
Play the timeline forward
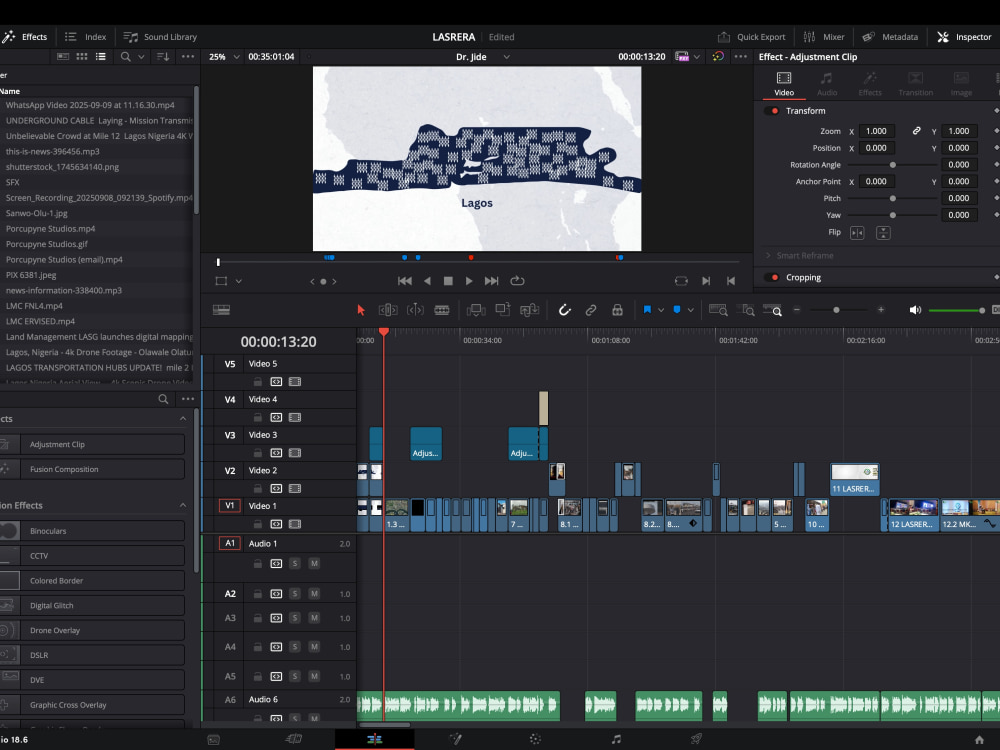click(x=469, y=281)
